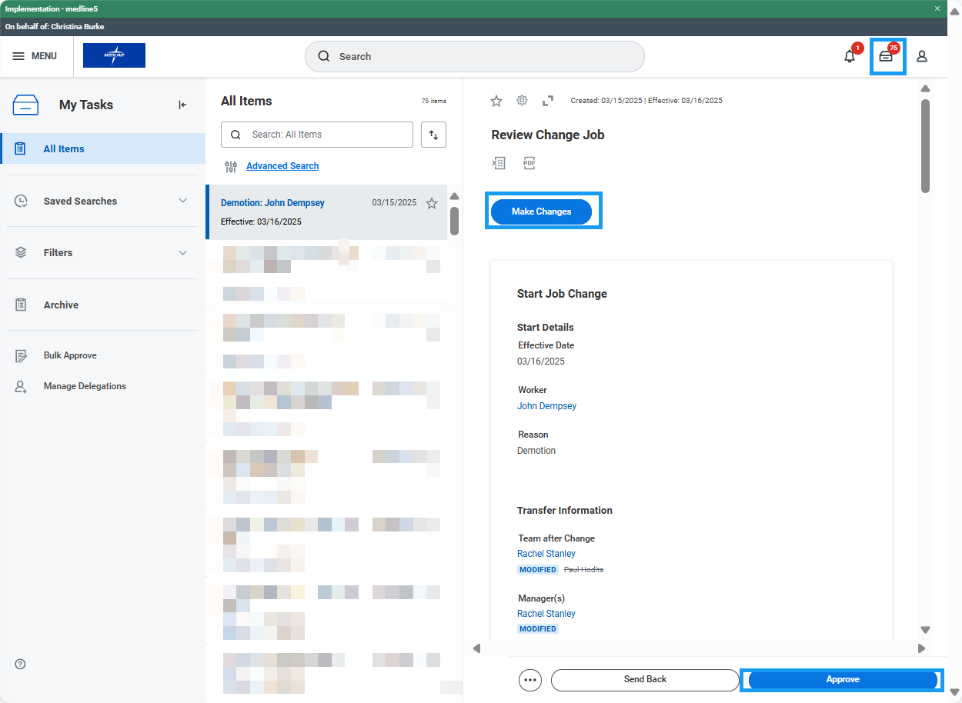
Task: Approve the Review Change Job task
Action: [841, 679]
